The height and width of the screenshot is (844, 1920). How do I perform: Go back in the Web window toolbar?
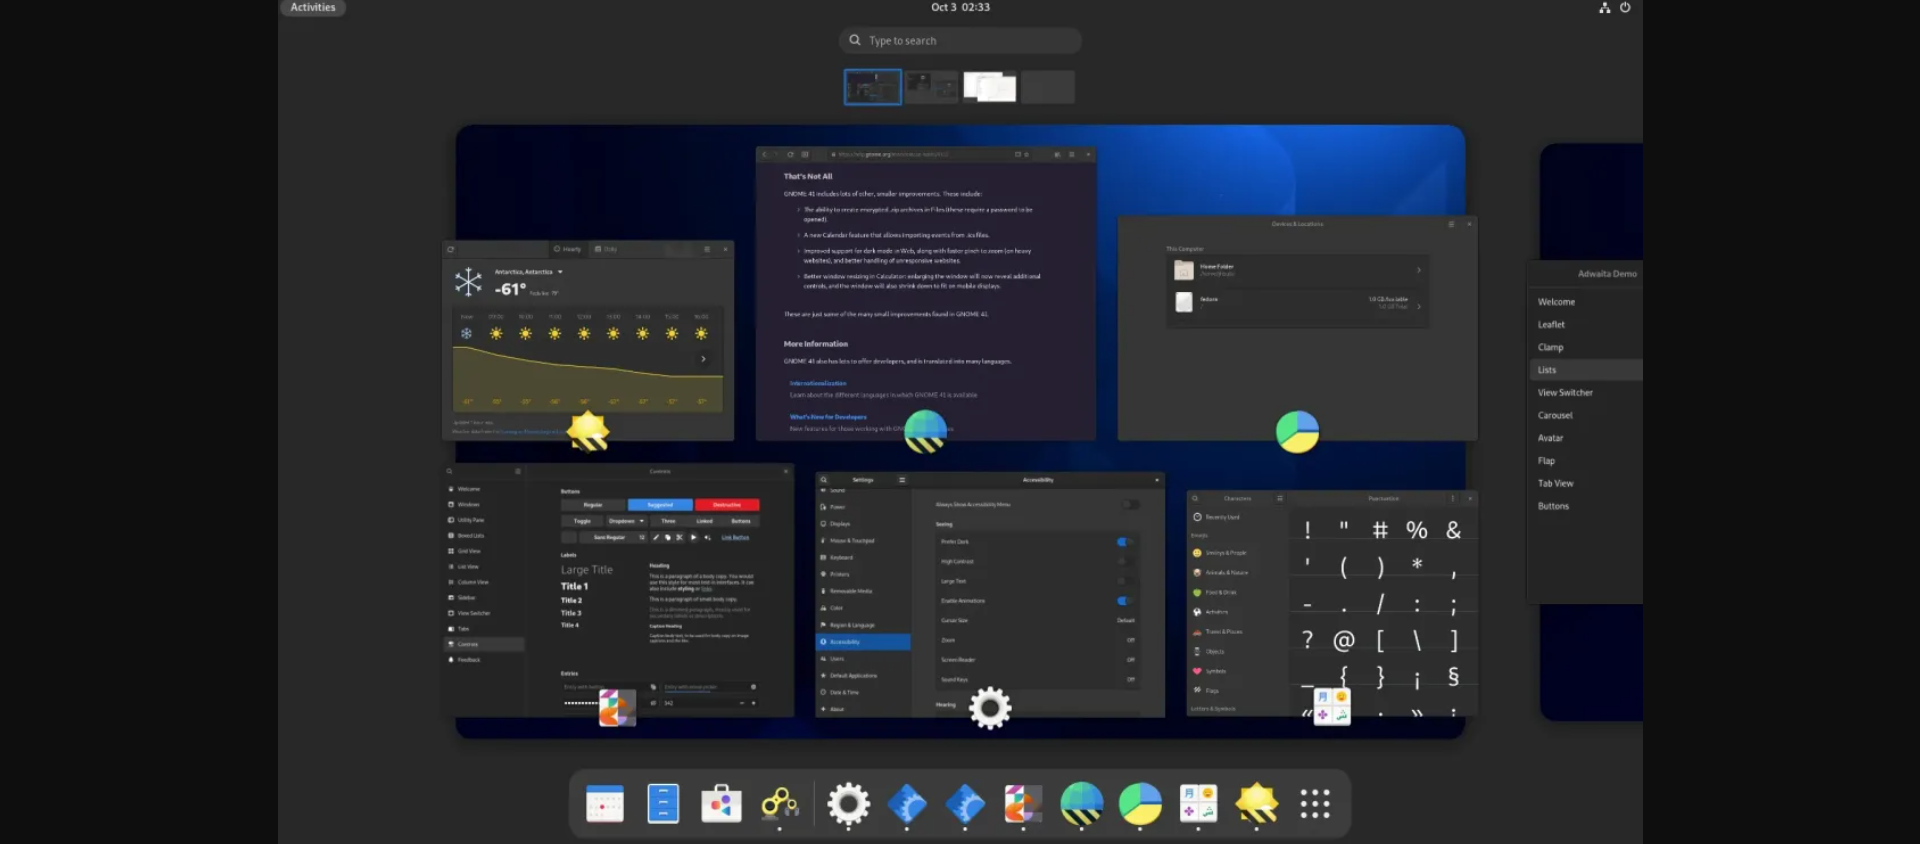point(764,155)
